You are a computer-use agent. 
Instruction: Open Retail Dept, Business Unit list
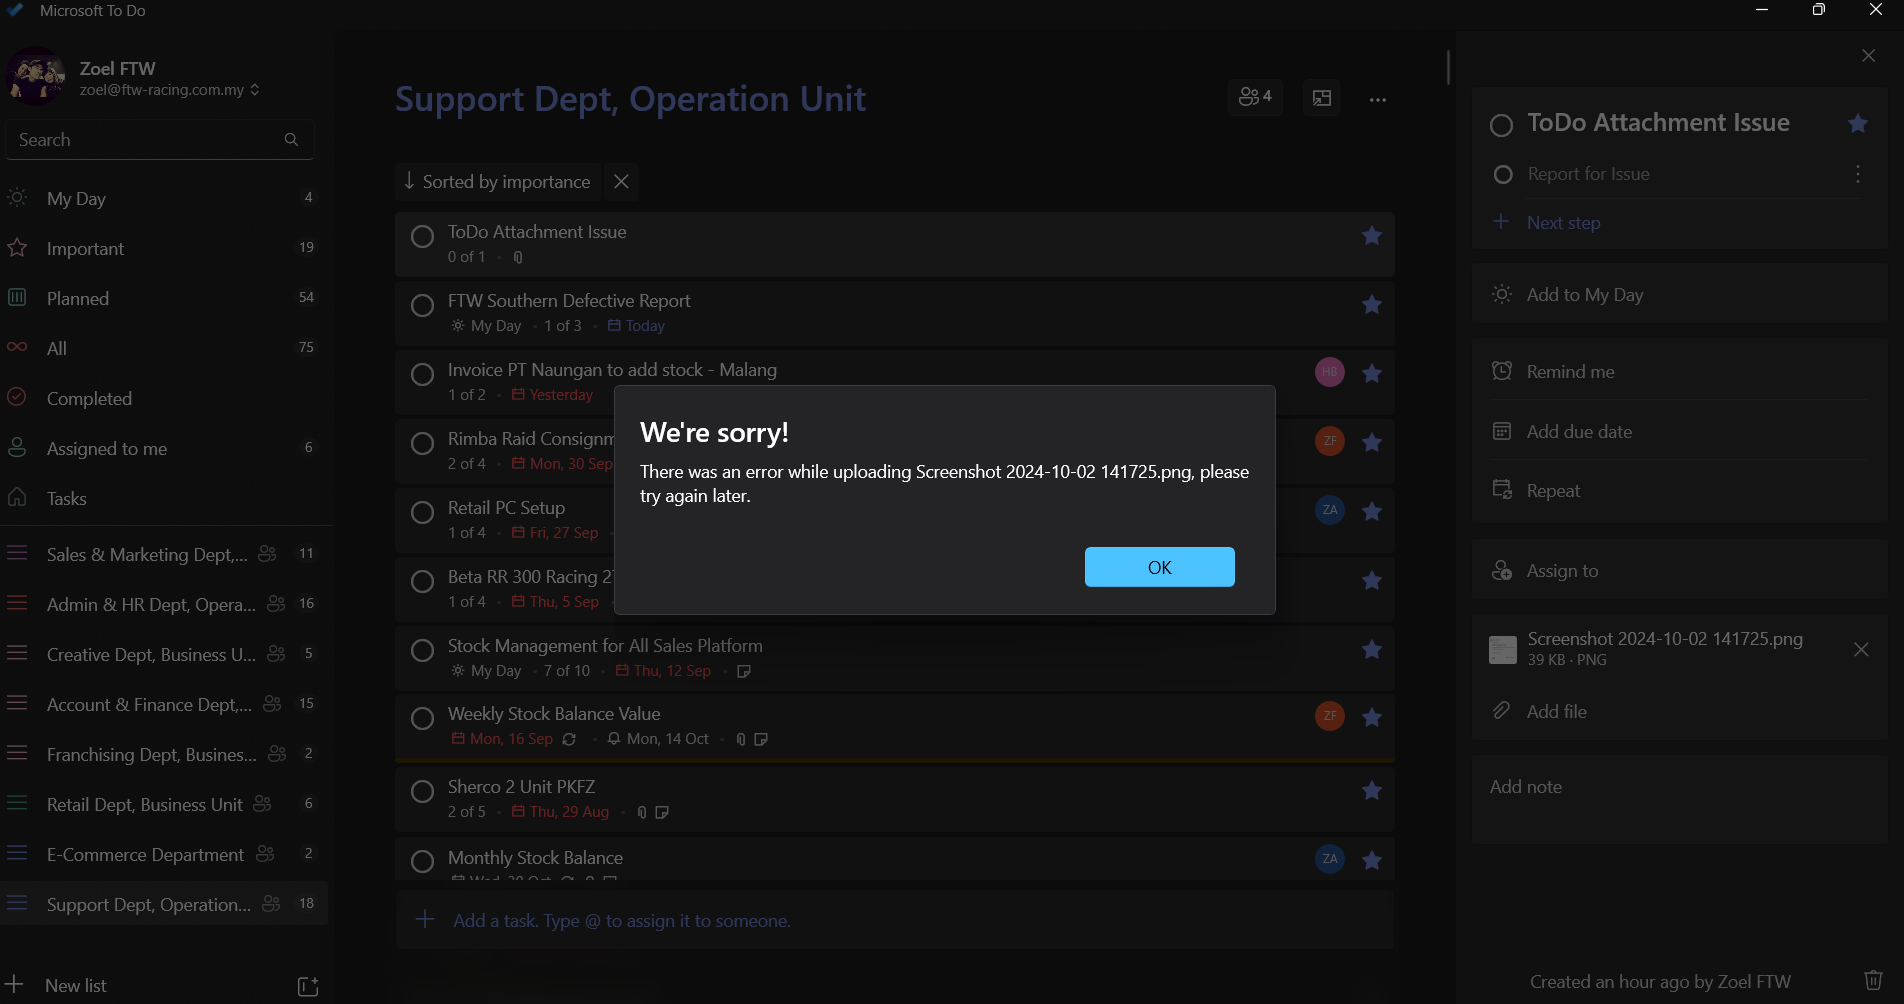coord(164,804)
